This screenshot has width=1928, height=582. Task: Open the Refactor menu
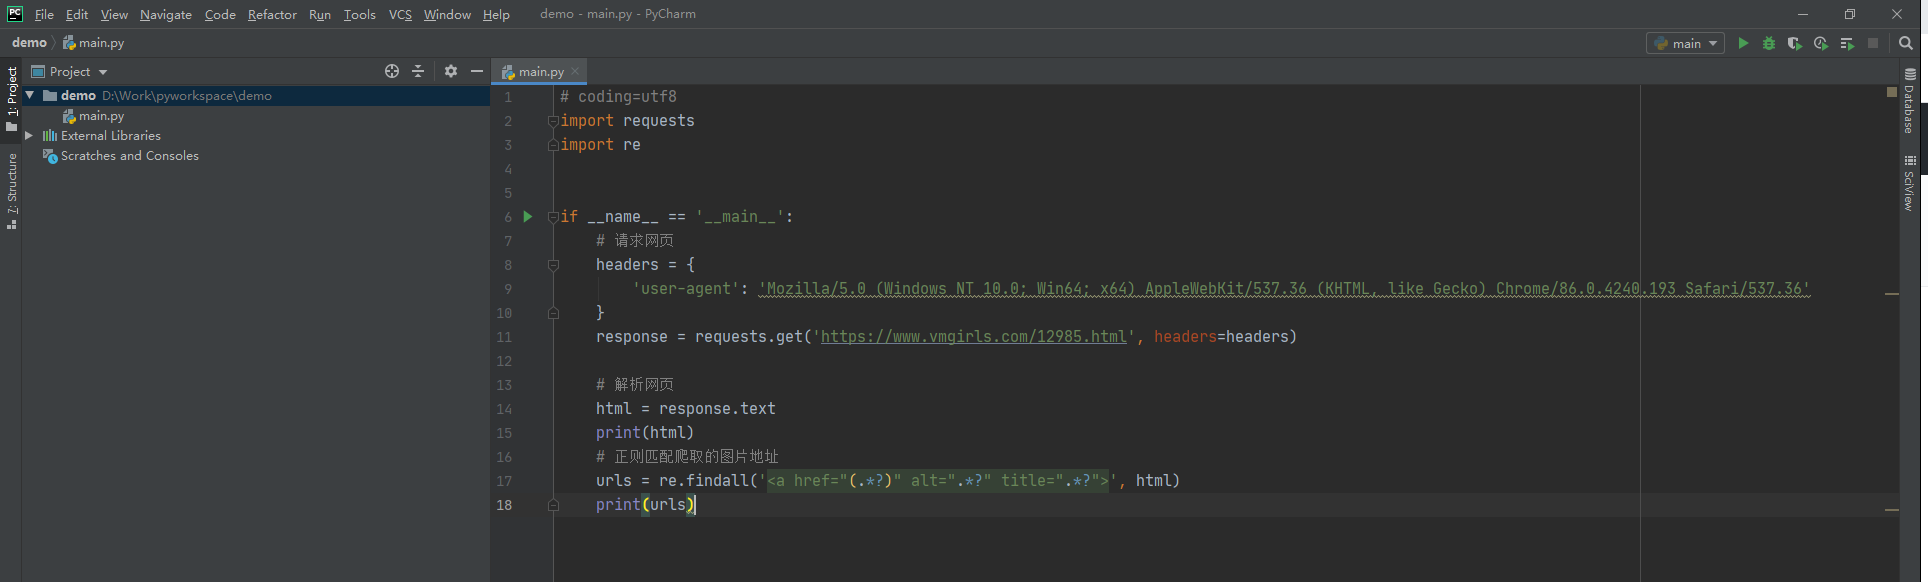click(x=272, y=14)
